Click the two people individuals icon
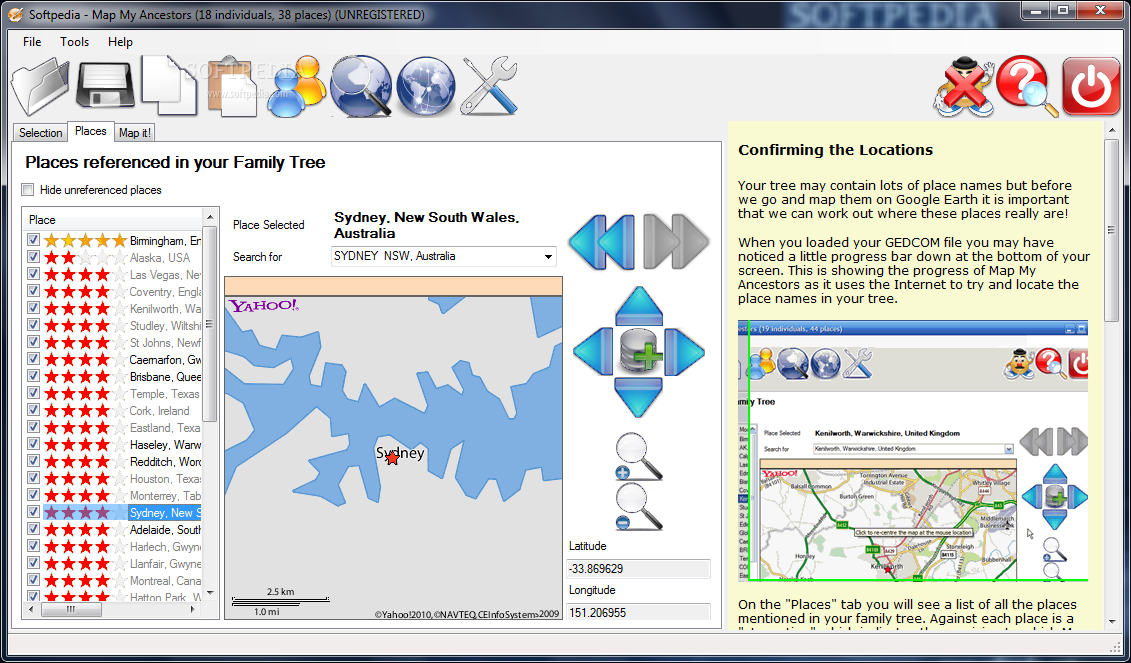This screenshot has width=1131, height=663. click(x=296, y=86)
